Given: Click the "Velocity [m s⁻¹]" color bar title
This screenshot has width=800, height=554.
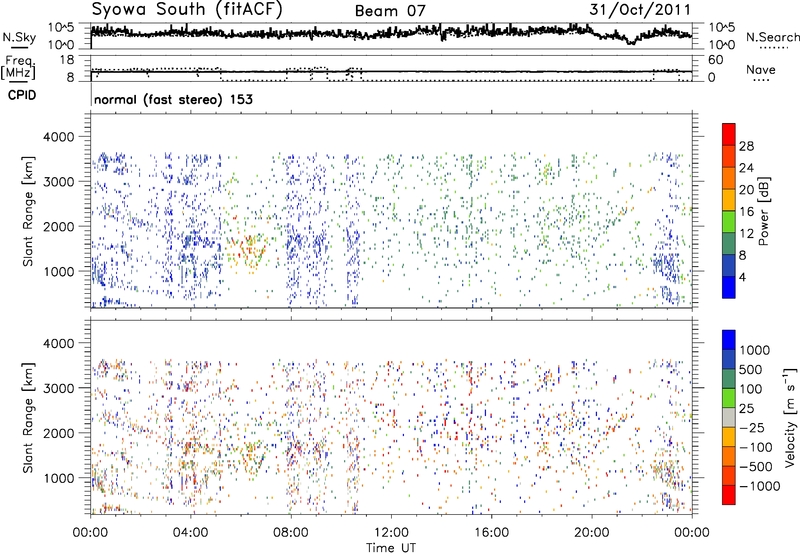Looking at the screenshot, I should pos(790,417).
